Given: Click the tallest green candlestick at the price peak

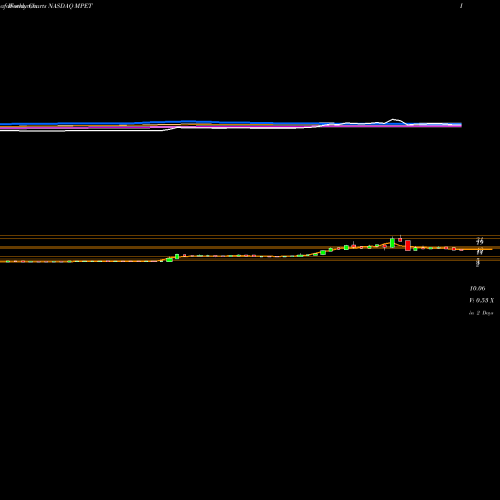Looking at the screenshot, I should [392, 242].
